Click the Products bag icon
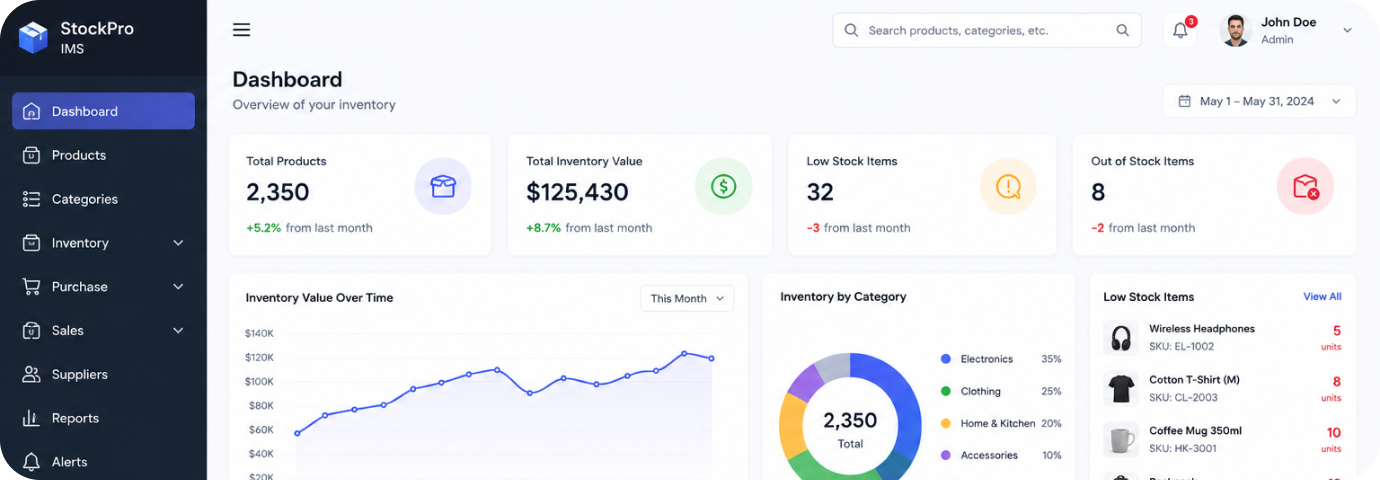Screen dimensions: 1380x480 point(31,155)
